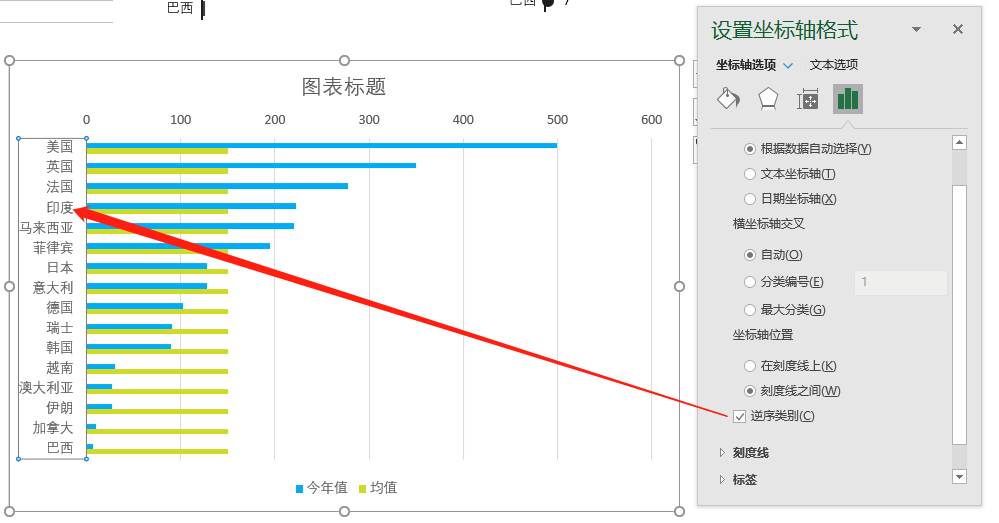Click the pane vertical scrollbar thumb

pyautogui.click(x=959, y=315)
